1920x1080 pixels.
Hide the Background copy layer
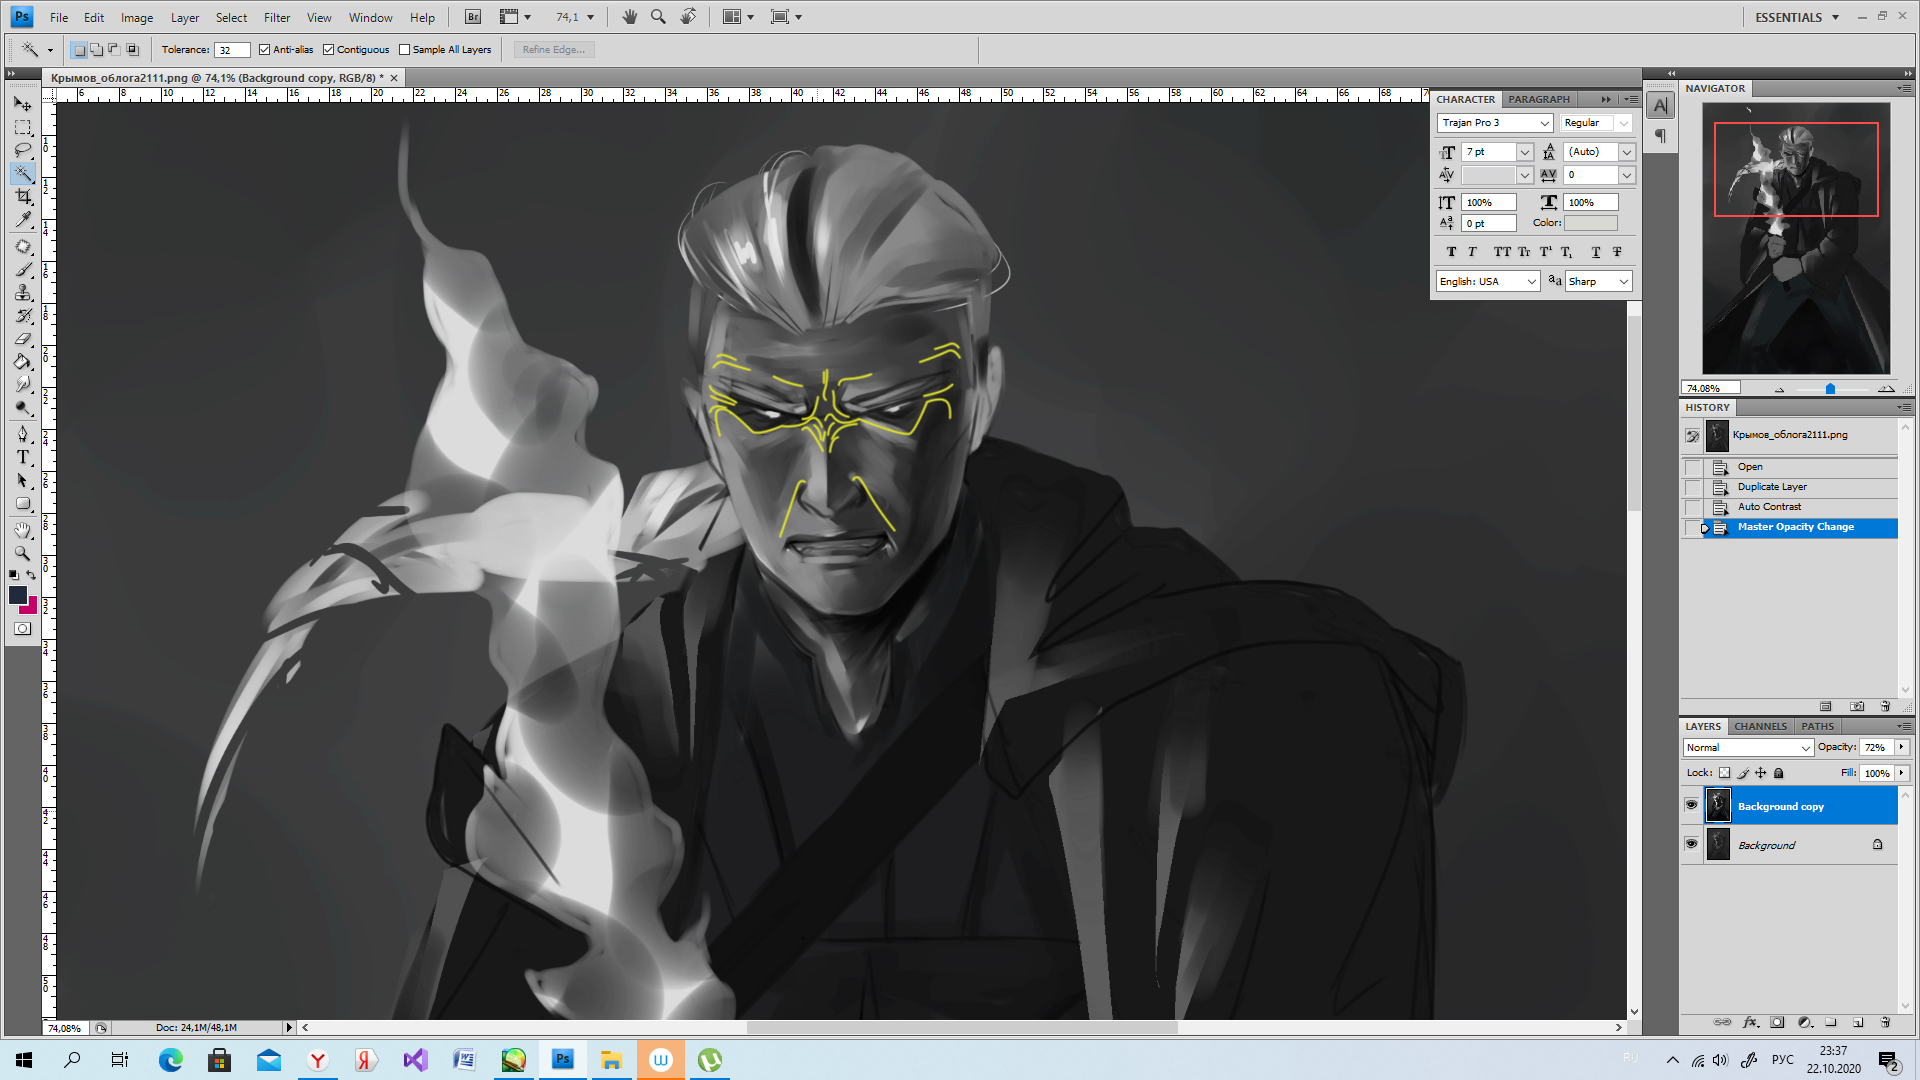1691,805
